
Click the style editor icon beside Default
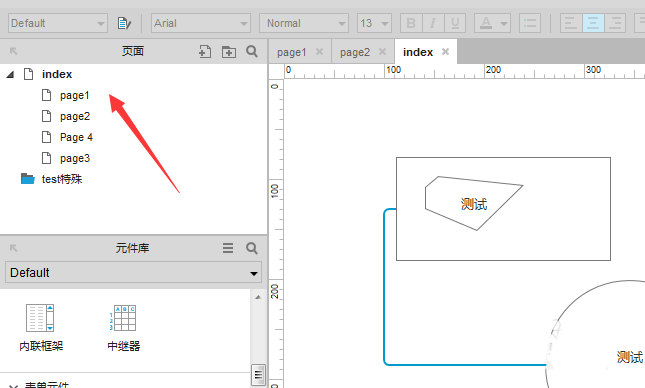124,23
